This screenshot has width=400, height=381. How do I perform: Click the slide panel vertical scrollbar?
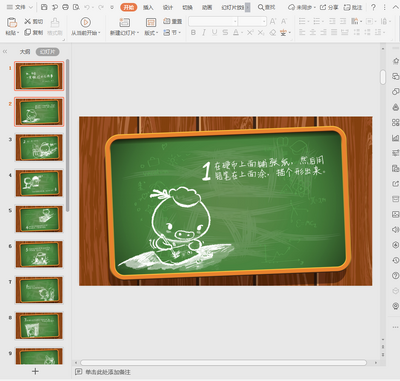point(68,135)
